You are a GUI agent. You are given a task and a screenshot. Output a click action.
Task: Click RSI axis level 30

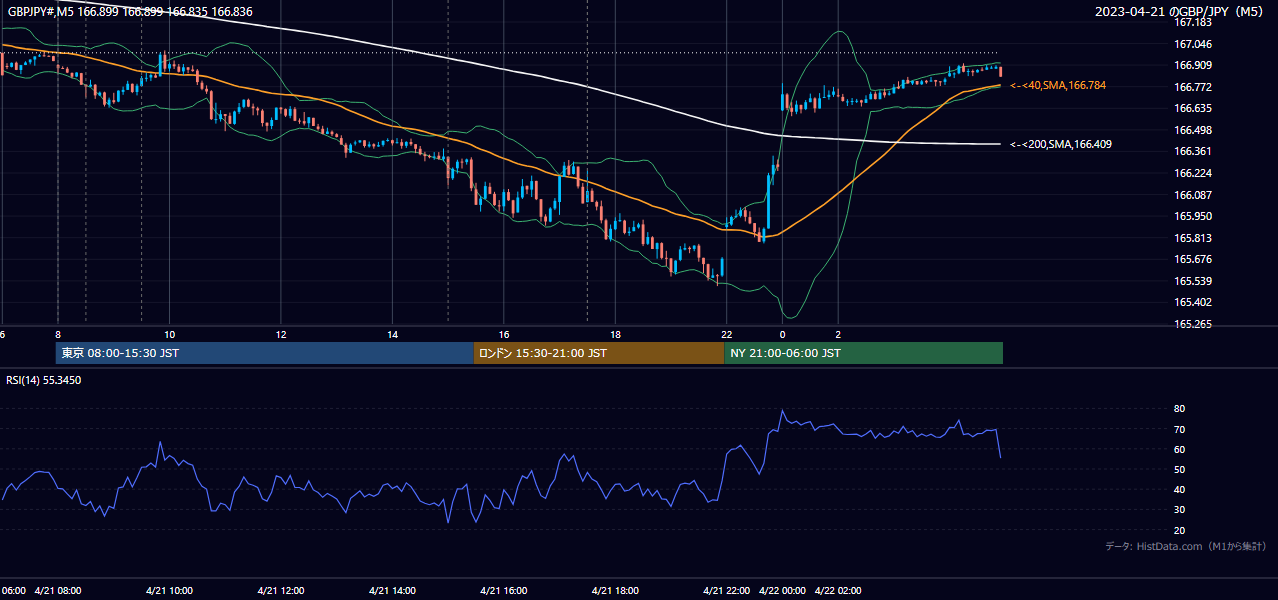[1180, 510]
